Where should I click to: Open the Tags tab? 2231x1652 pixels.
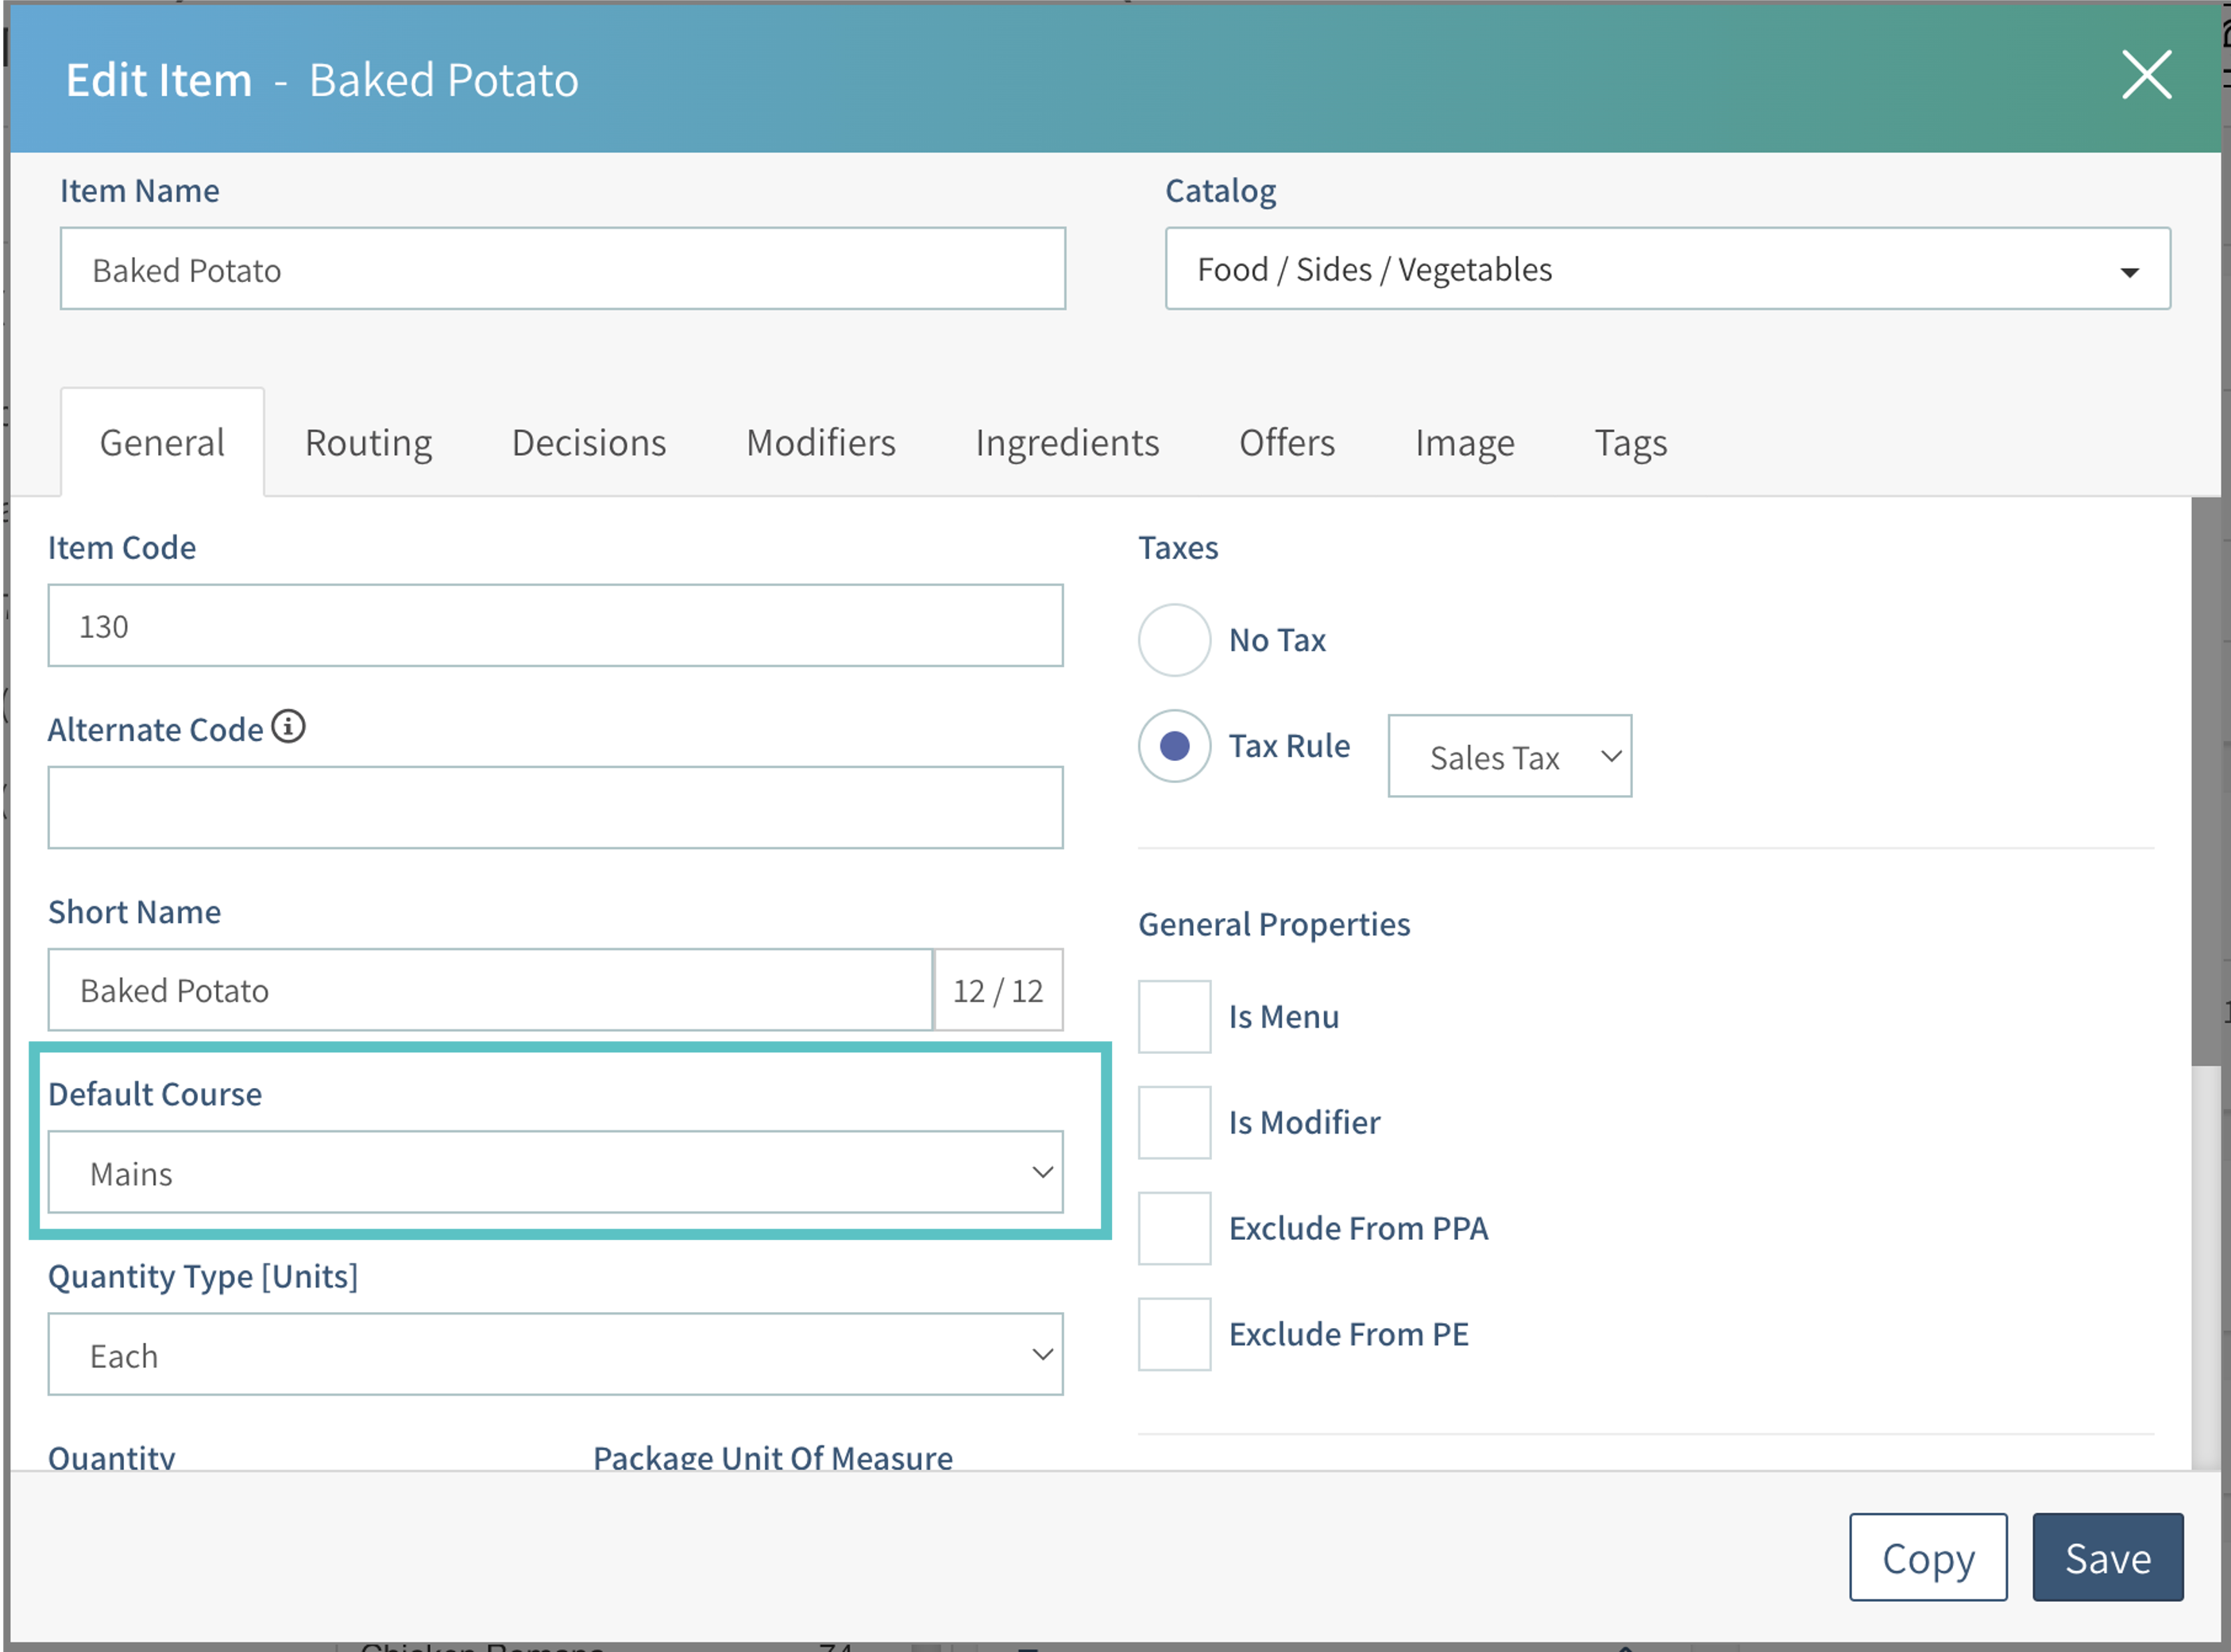(1630, 442)
